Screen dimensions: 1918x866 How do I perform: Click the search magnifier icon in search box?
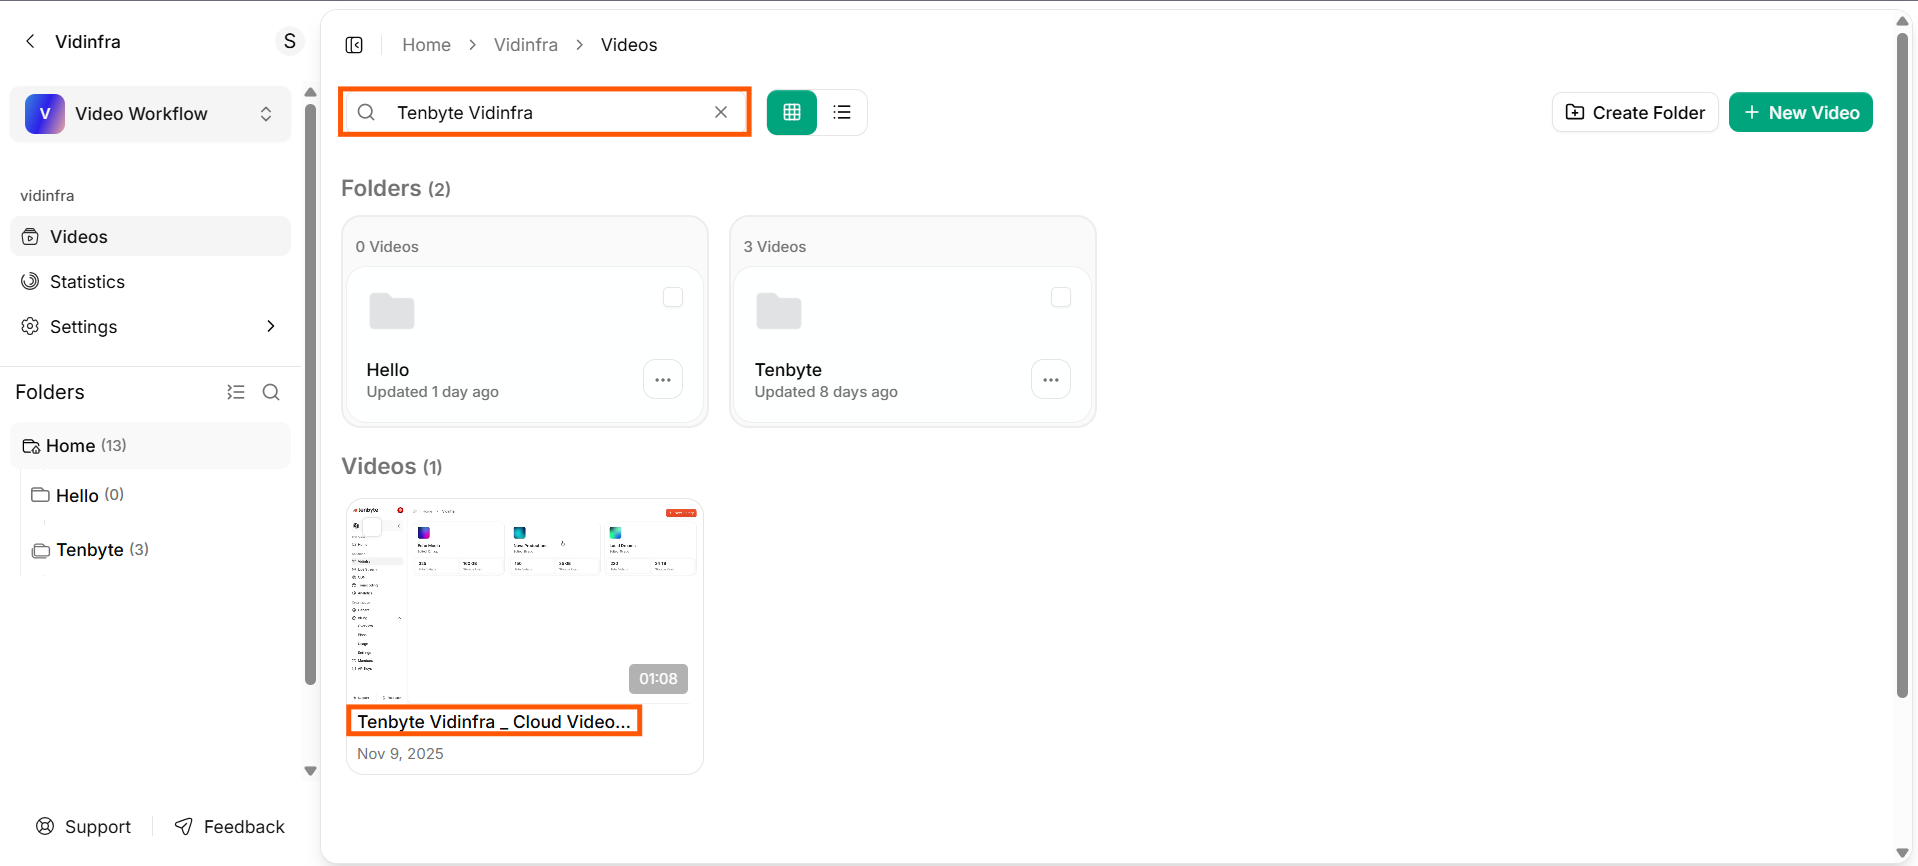click(367, 112)
